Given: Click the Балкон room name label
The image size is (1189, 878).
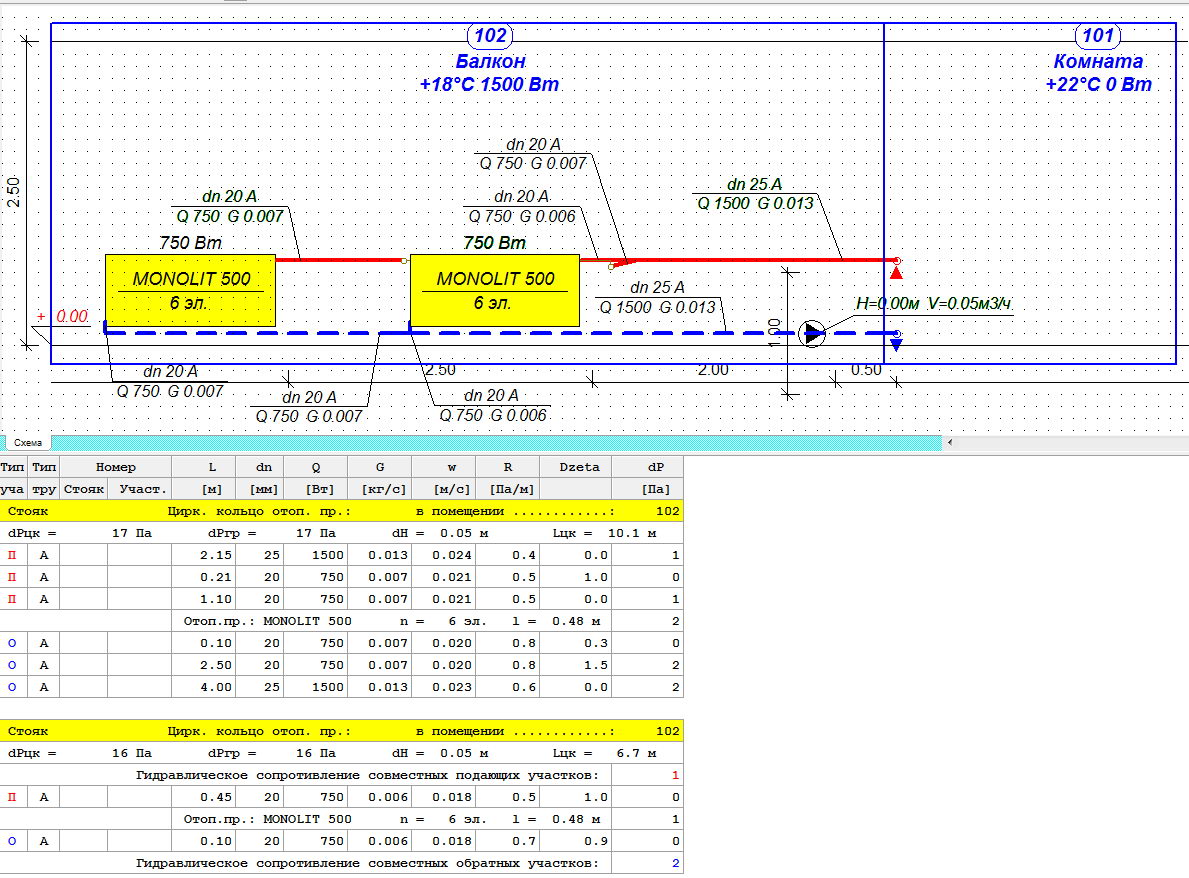Looking at the screenshot, I should [x=490, y=62].
